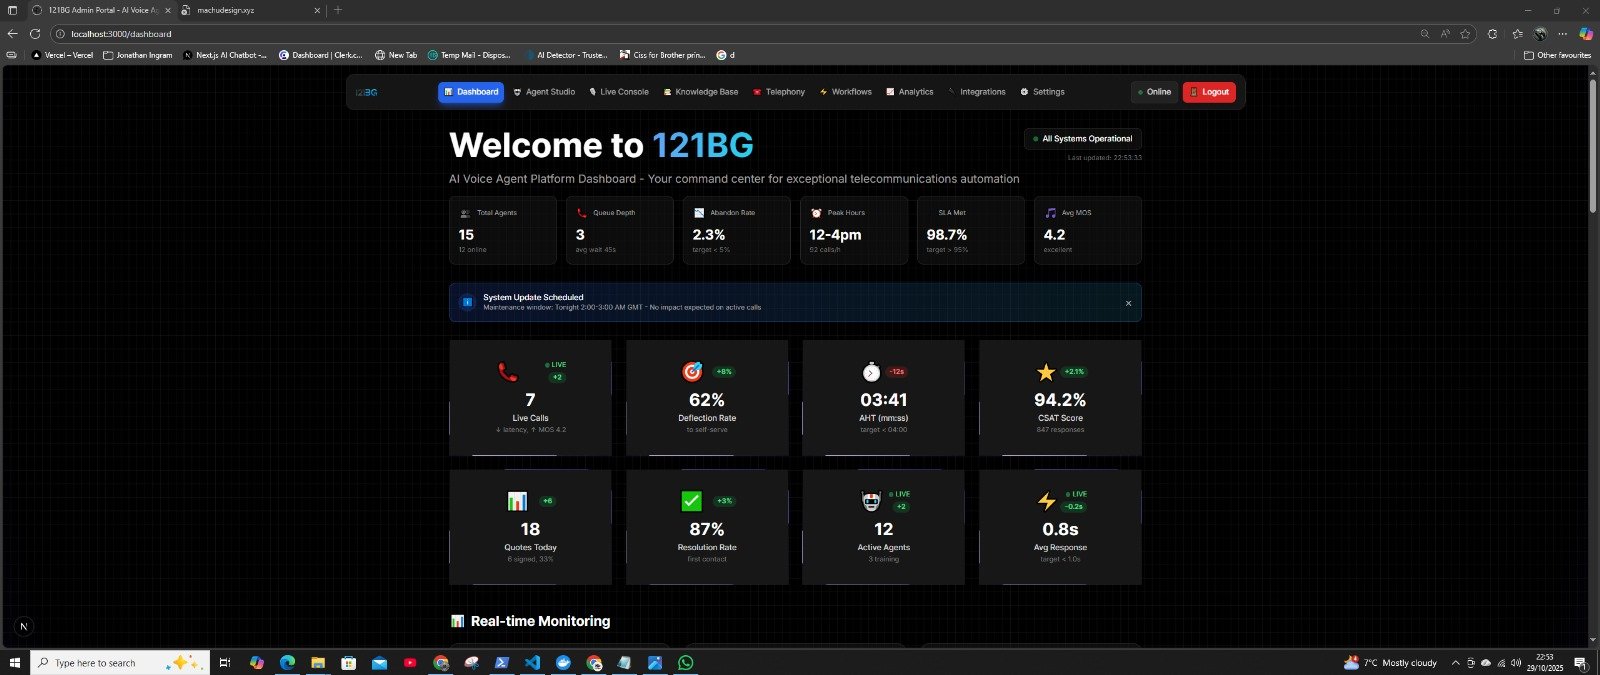Click the Active Agents robot icon
This screenshot has height=675, width=1600.
[871, 501]
